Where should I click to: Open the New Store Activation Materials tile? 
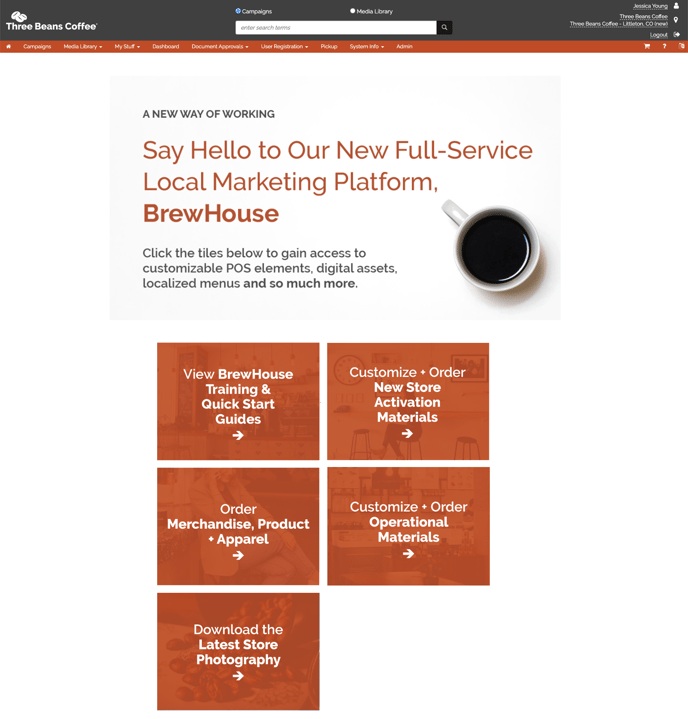408,401
